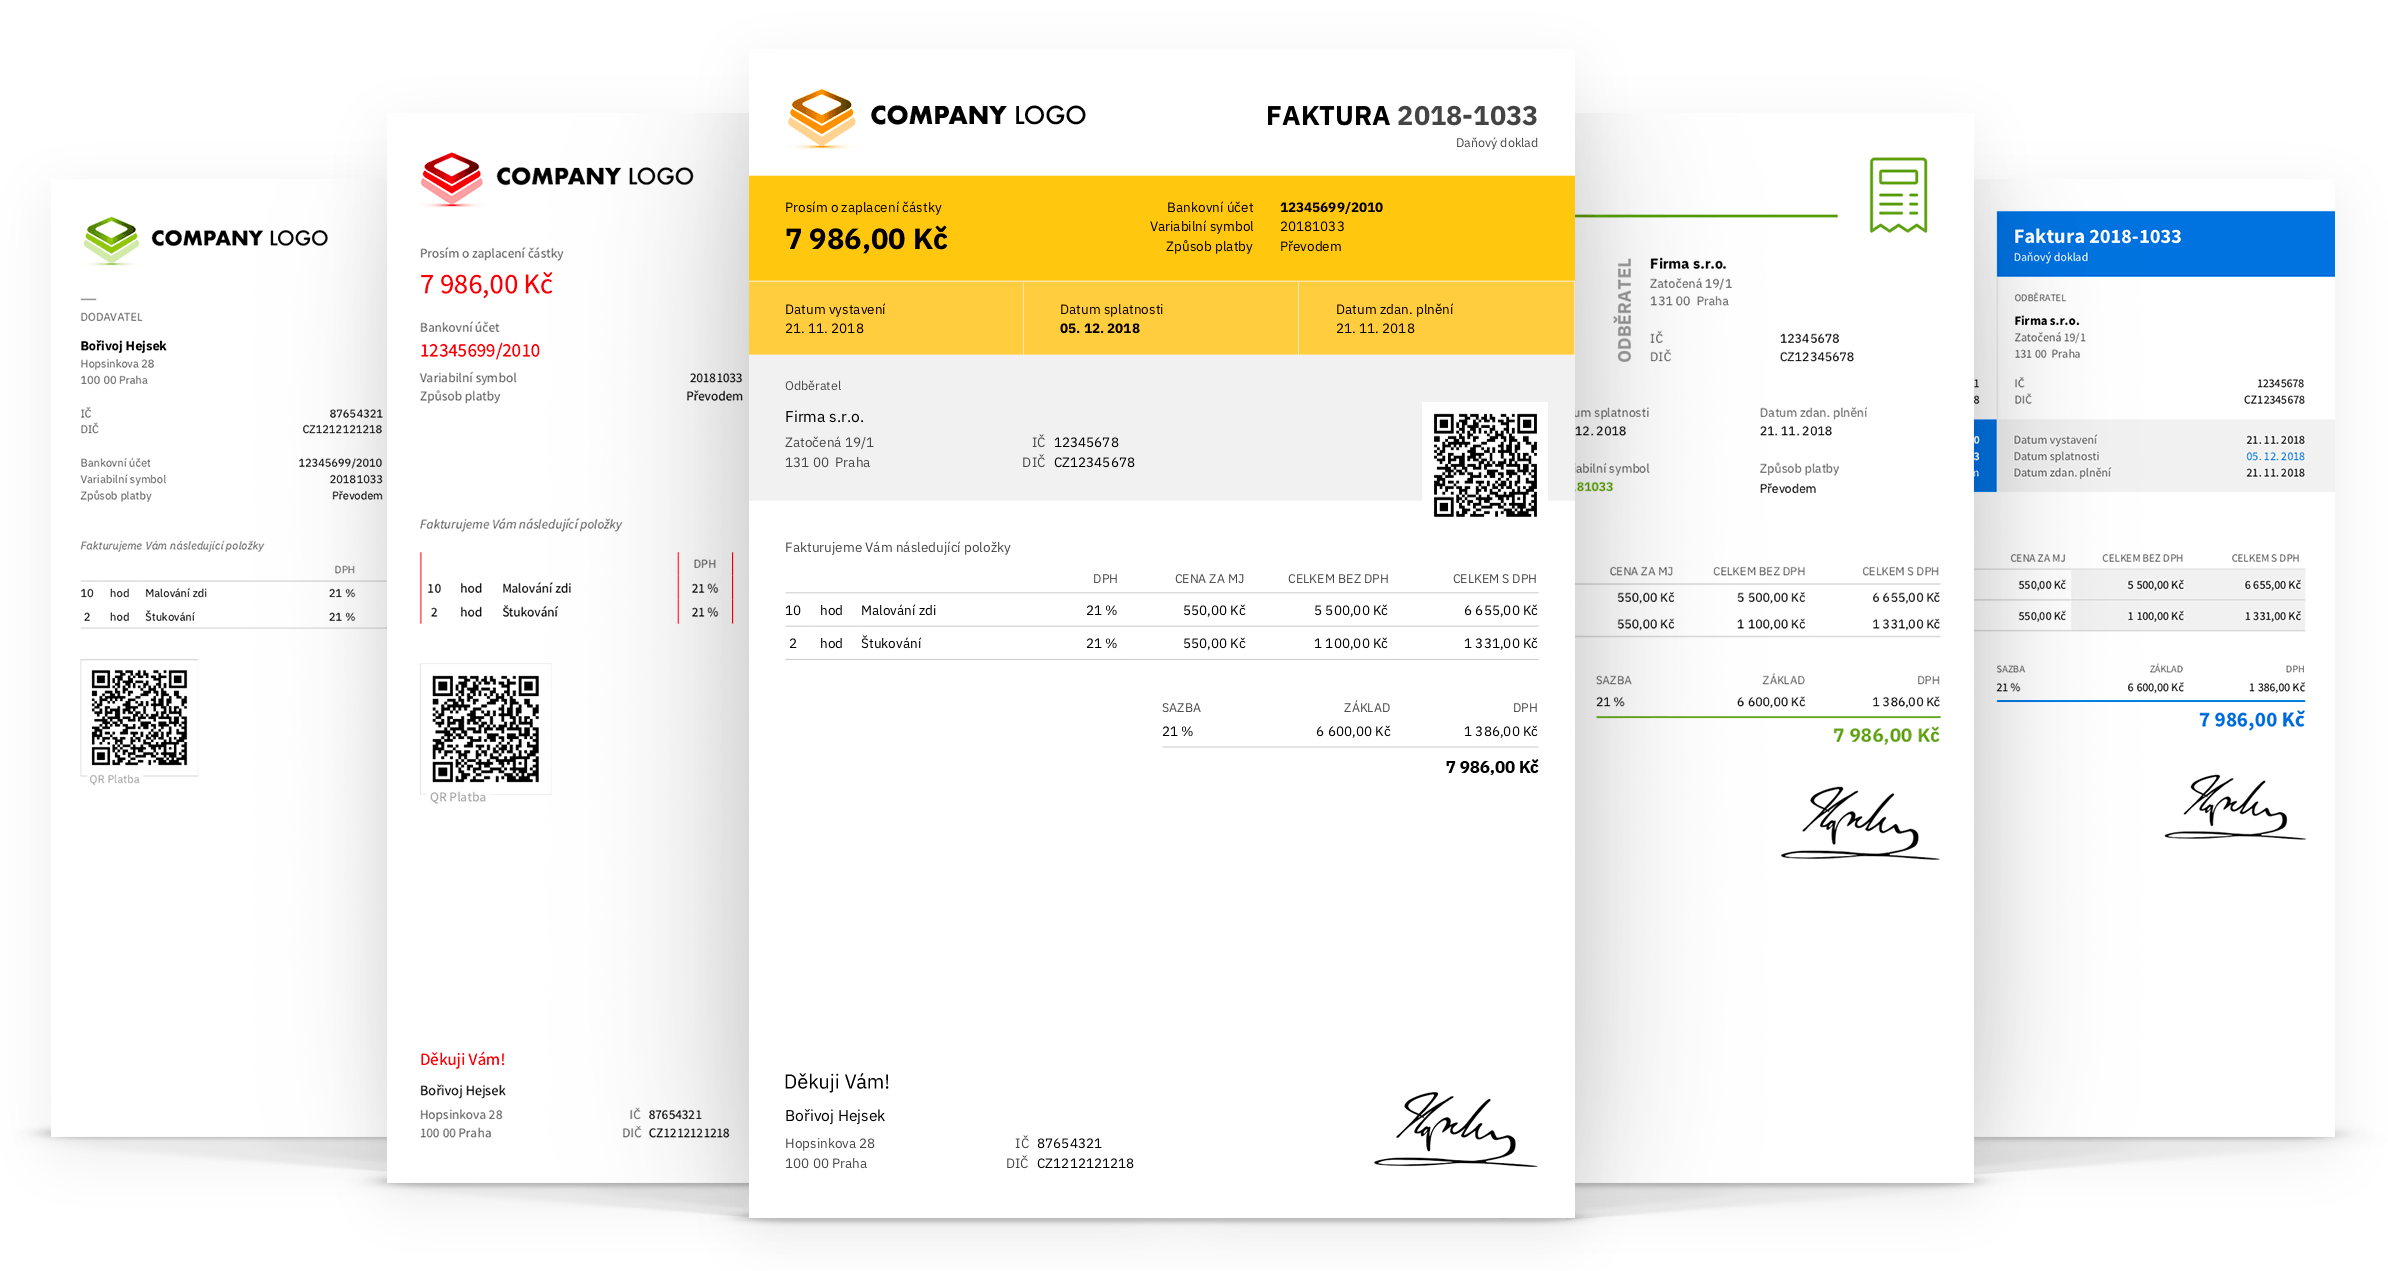Image resolution: width=2388 pixels, height=1271 pixels.
Task: Click 'COMPANY LOGO' text on the center invoice
Action: click(977, 116)
